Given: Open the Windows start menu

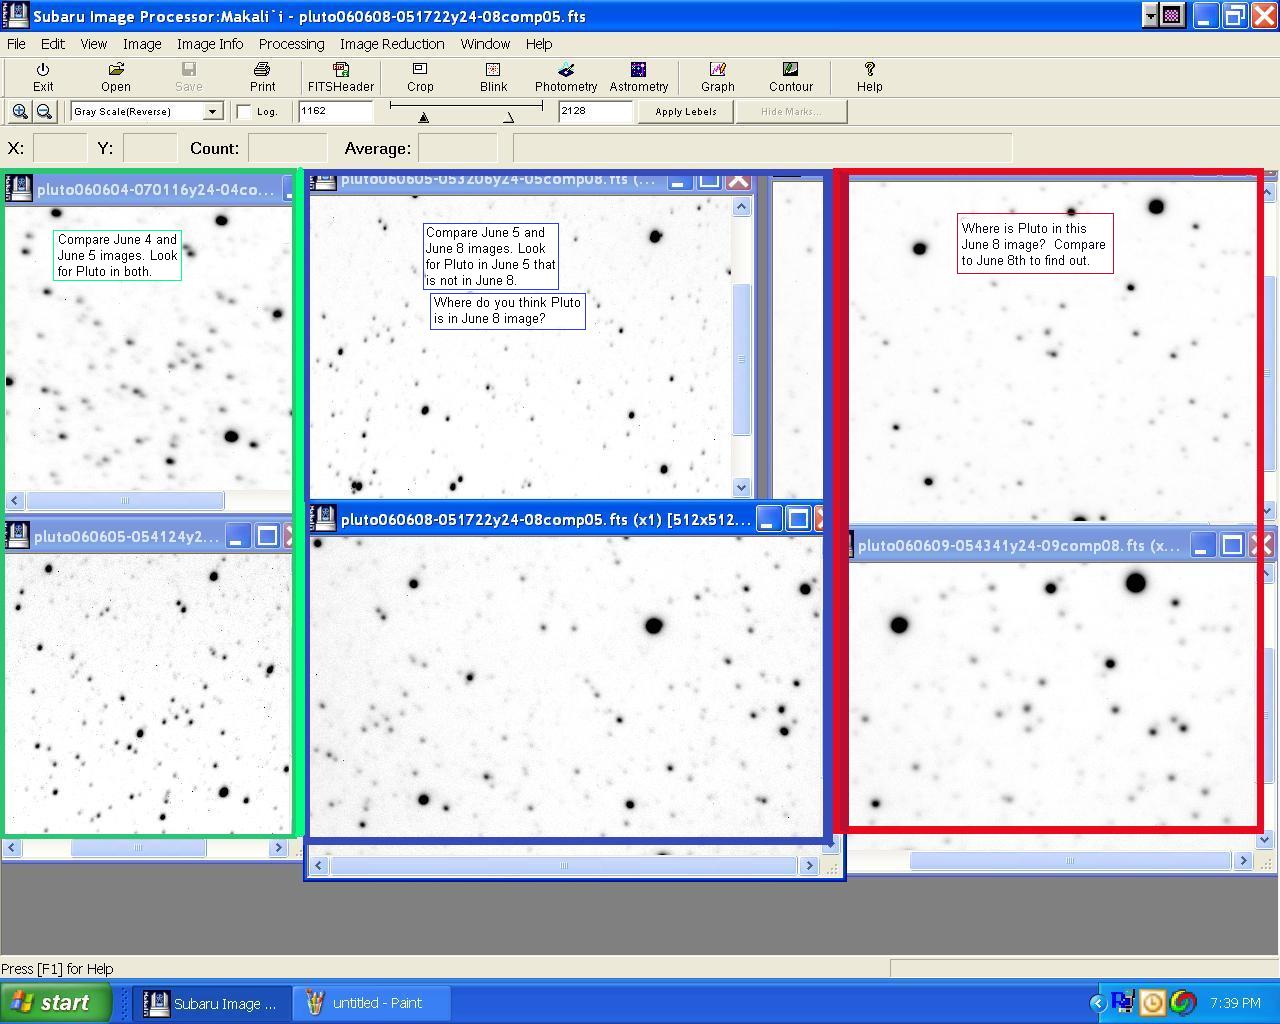Looking at the screenshot, I should click(55, 1003).
